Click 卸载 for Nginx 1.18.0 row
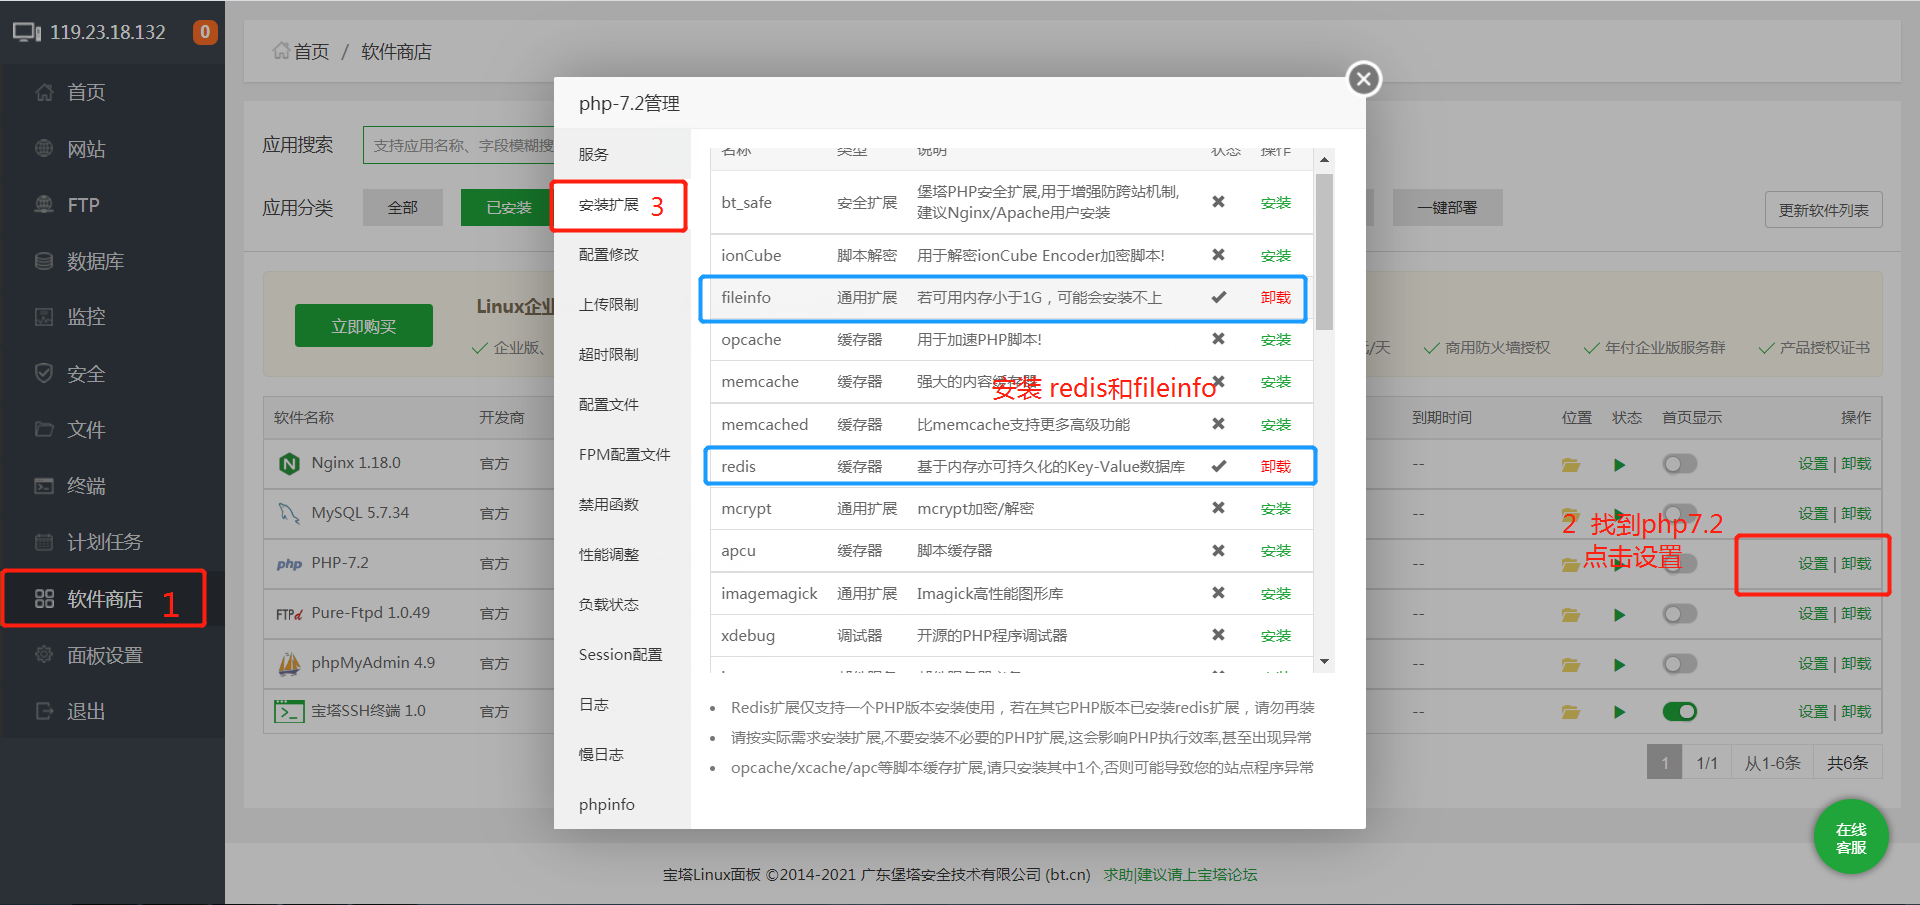This screenshot has width=1920, height=905. pyautogui.click(x=1856, y=464)
